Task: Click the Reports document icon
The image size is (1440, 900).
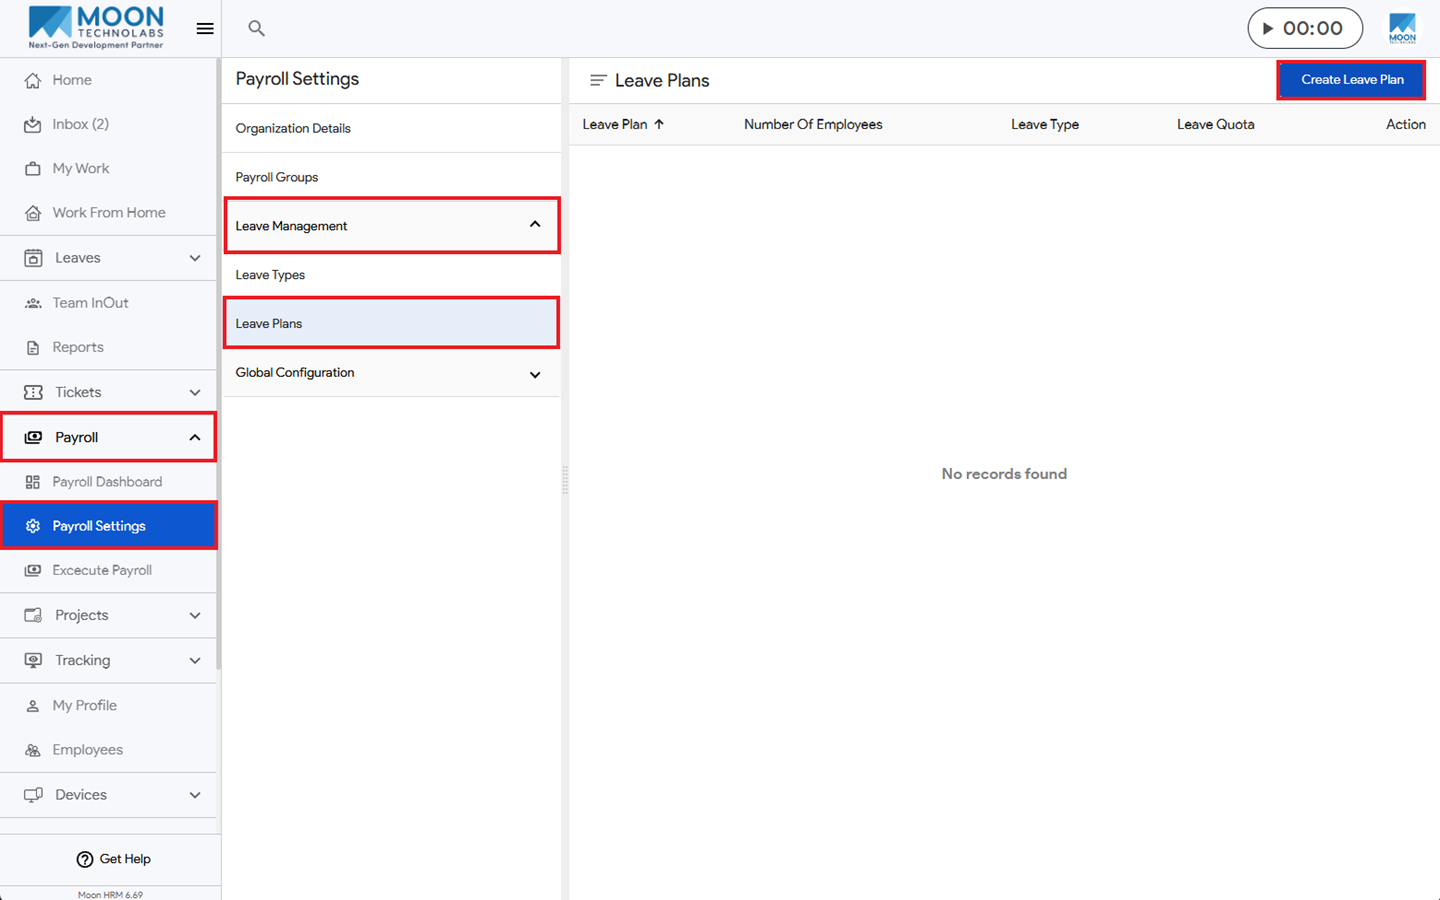Action: click(x=33, y=348)
